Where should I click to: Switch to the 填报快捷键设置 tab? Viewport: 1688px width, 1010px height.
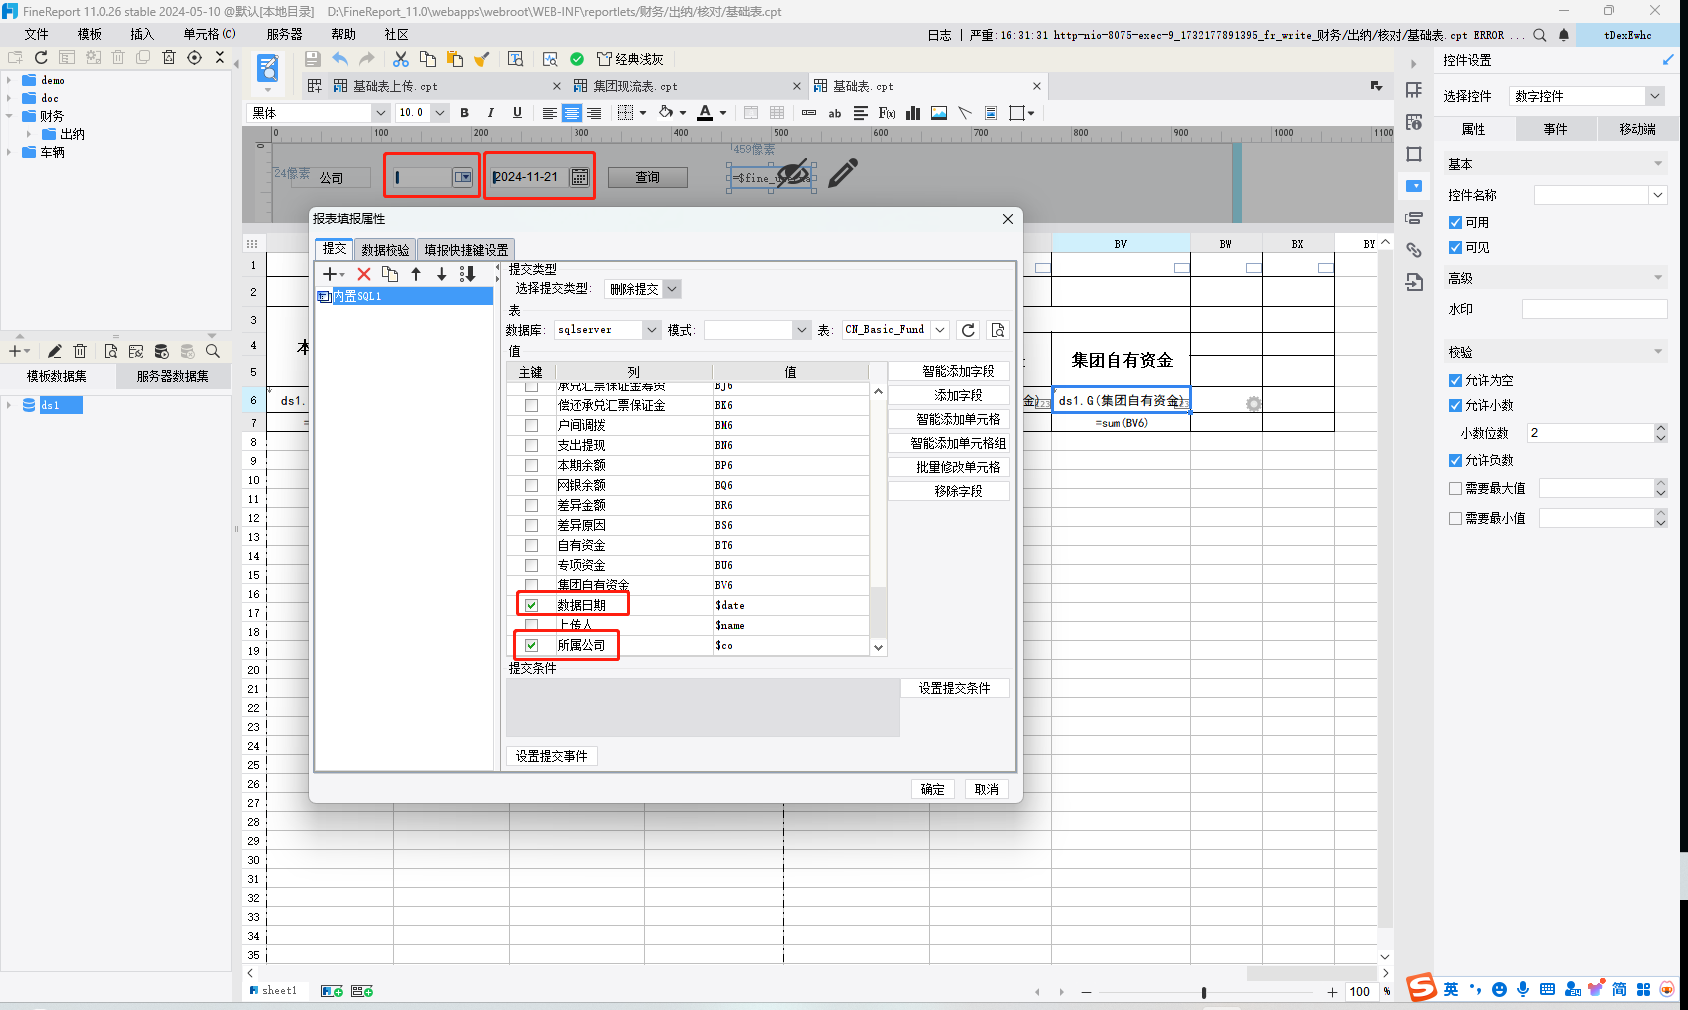(x=466, y=250)
